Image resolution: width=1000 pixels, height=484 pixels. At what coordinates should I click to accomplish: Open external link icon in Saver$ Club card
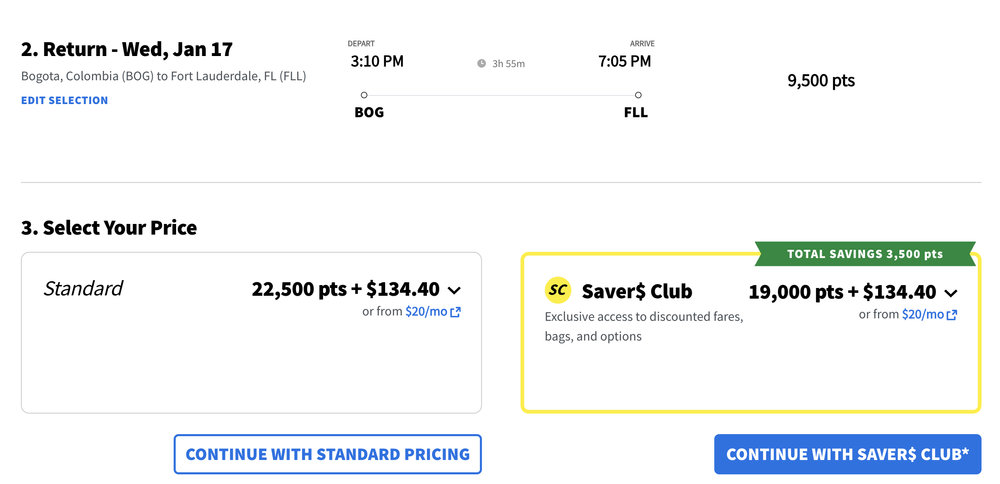click(x=952, y=315)
